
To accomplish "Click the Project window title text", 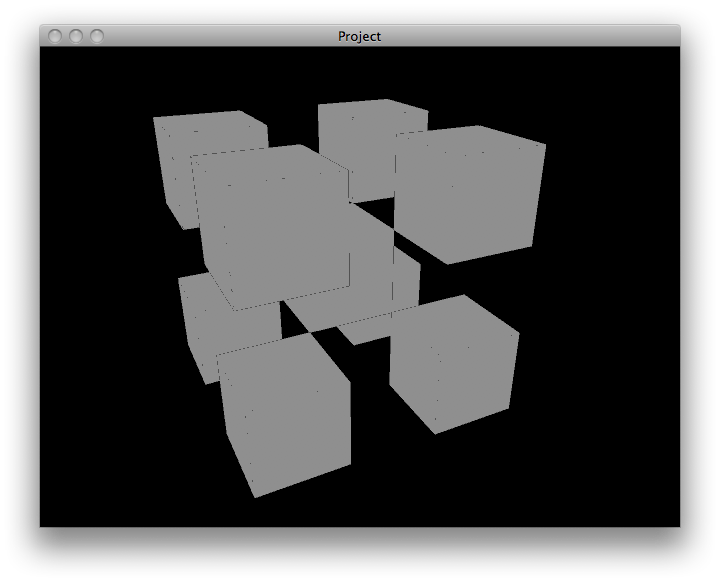I will 360,36.
